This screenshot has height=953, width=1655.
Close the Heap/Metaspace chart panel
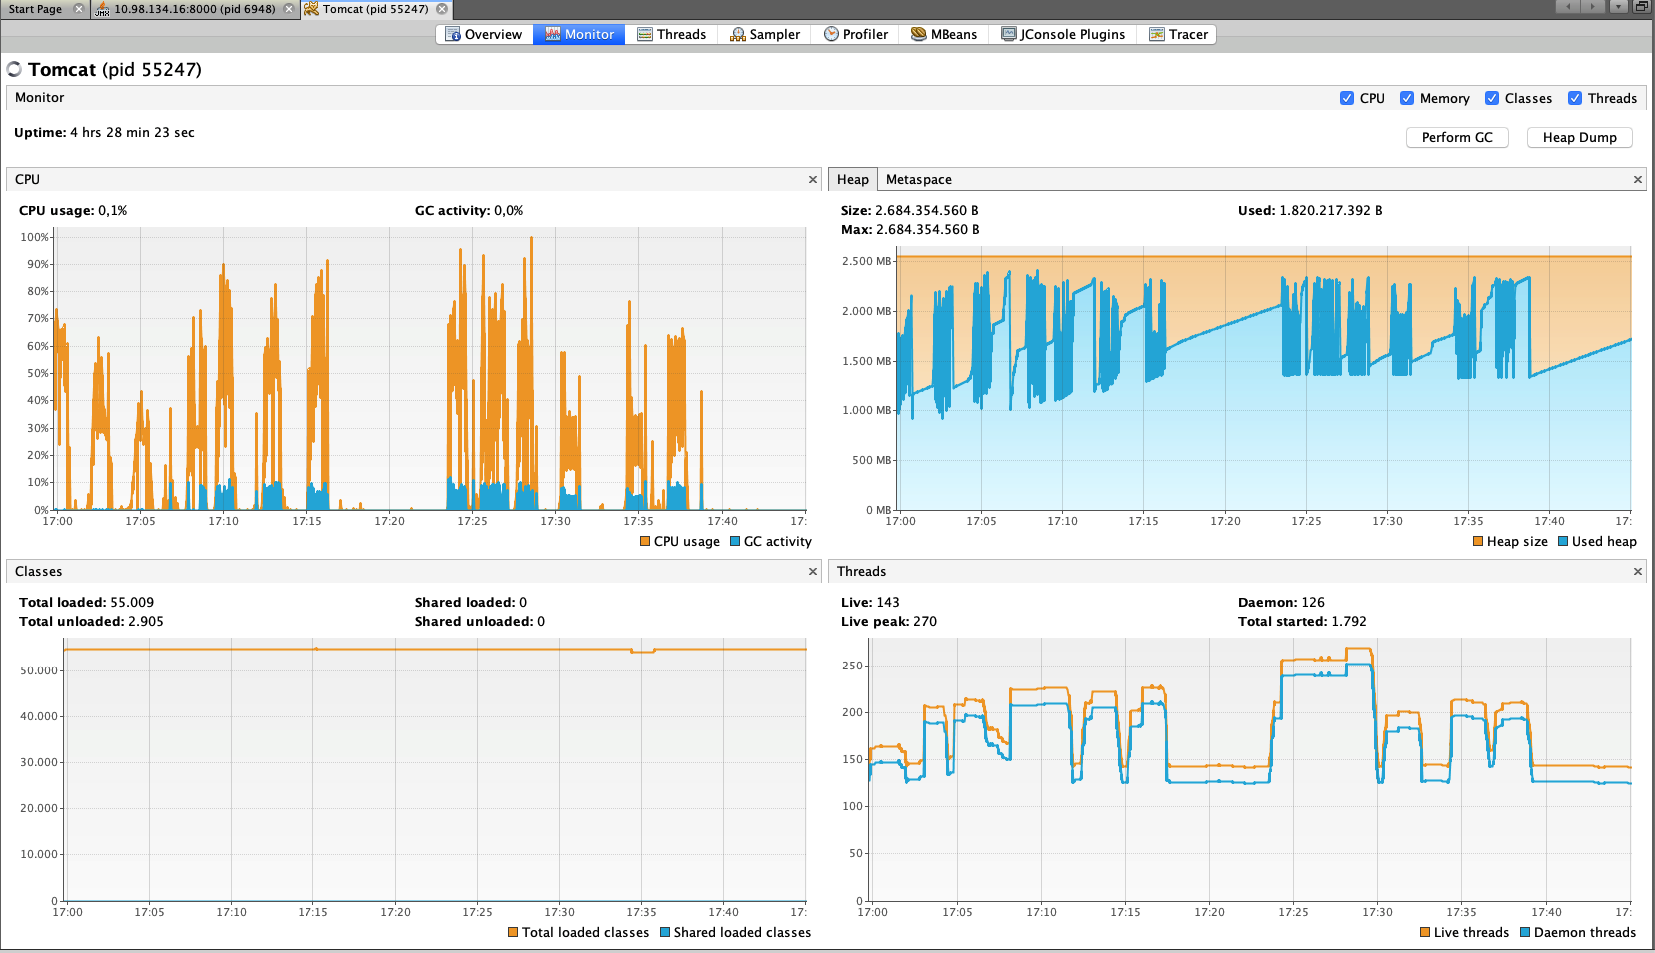(1638, 180)
